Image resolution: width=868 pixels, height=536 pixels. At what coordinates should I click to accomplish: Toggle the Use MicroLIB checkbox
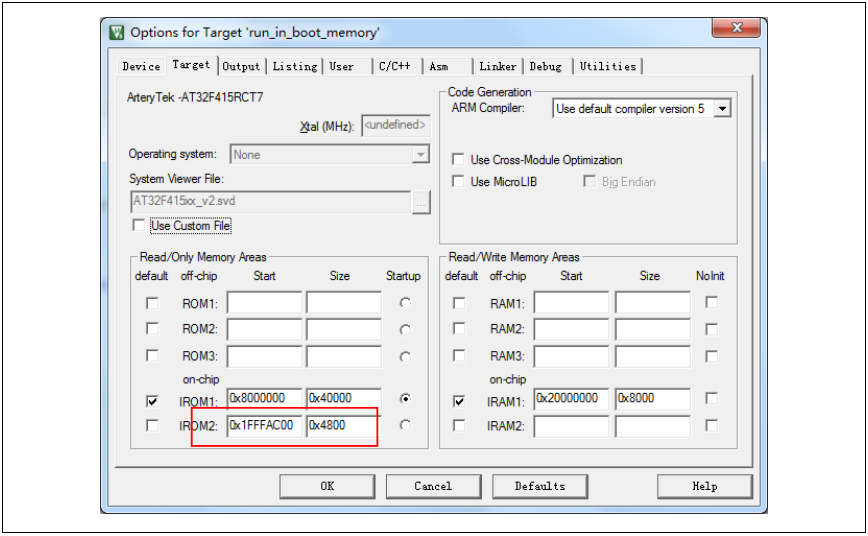(x=458, y=181)
